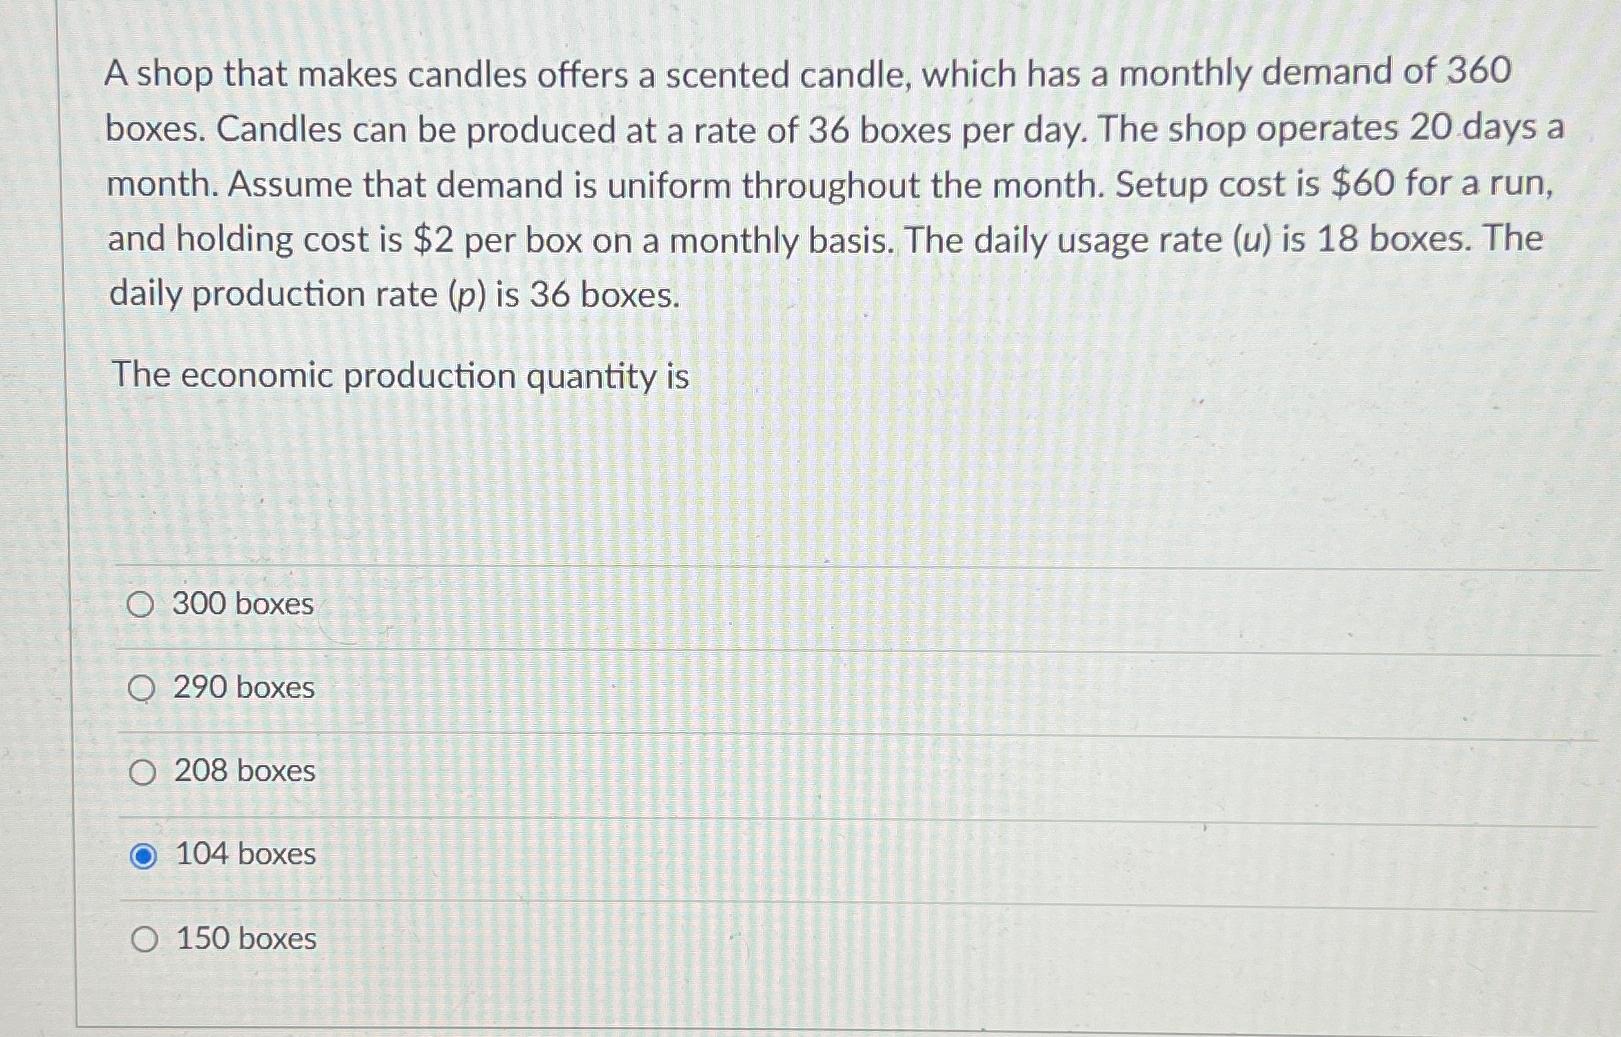The width and height of the screenshot is (1621, 1037).
Task: Click the monthly demand number 360
Action: (x=1479, y=71)
